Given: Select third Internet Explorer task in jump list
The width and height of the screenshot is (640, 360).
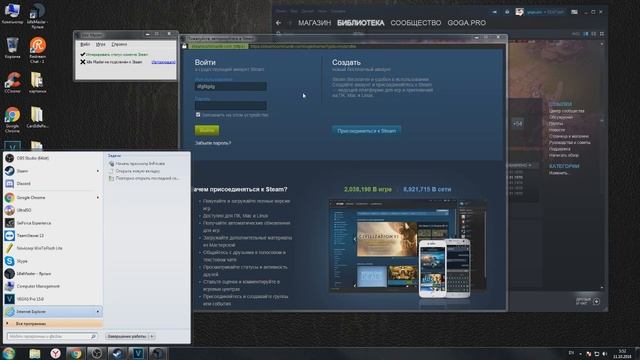Looking at the screenshot, I should pyautogui.click(x=143, y=178).
